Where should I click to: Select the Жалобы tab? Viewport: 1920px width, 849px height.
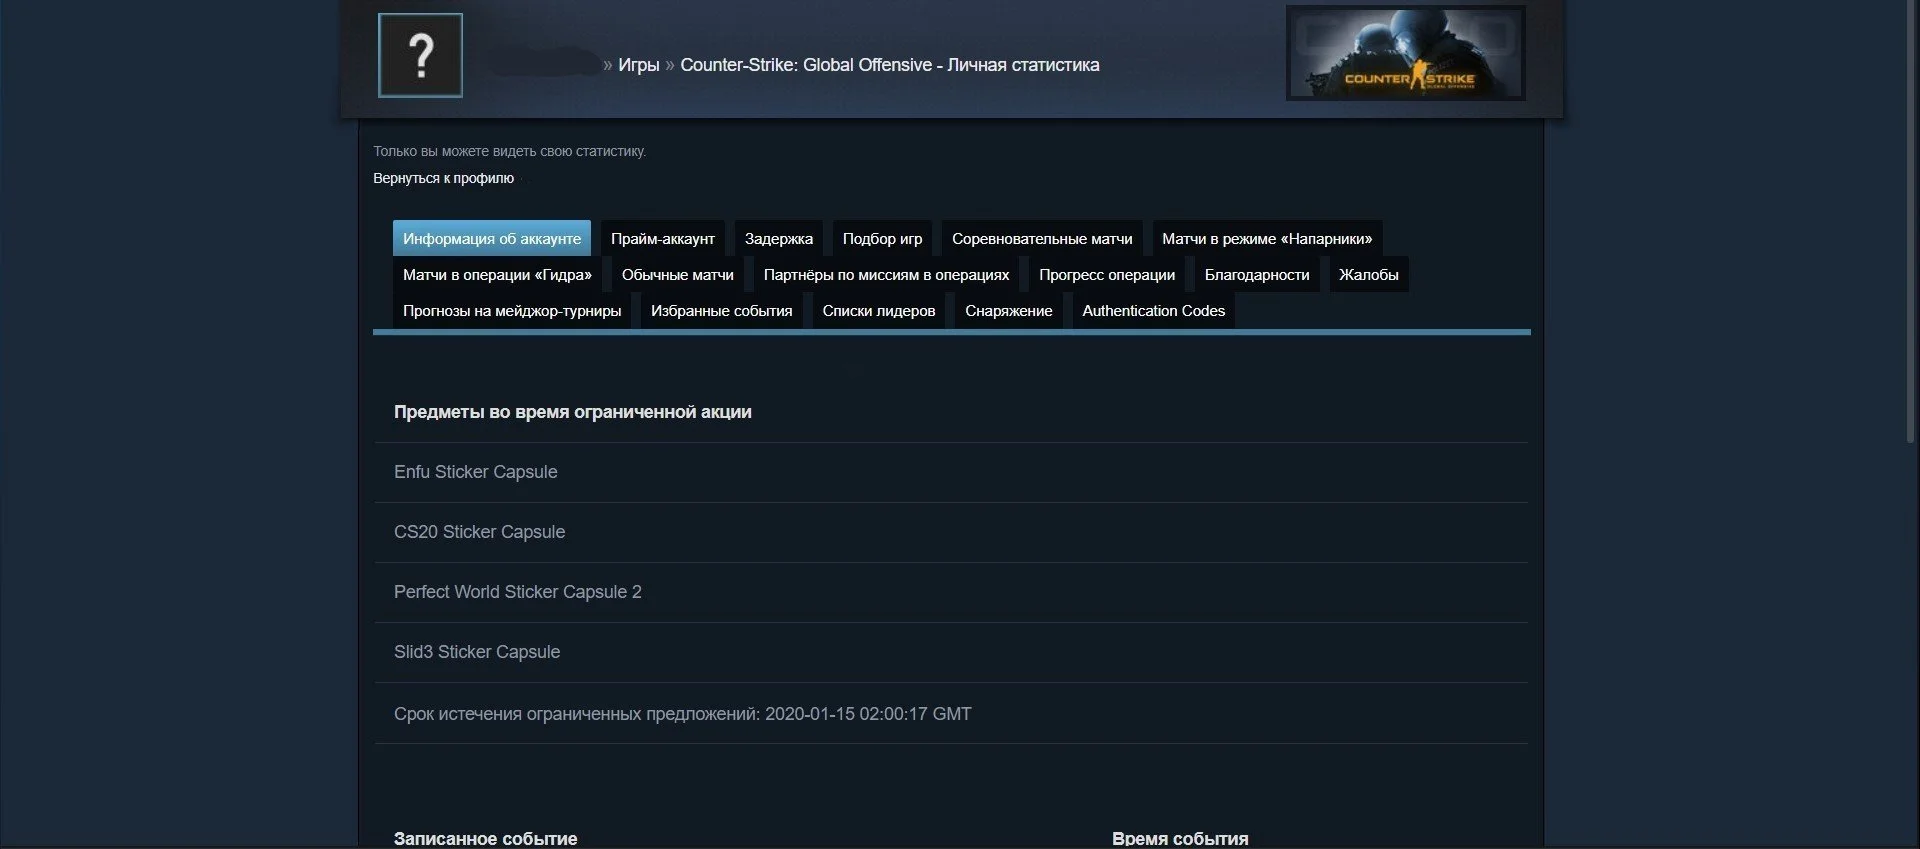pyautogui.click(x=1369, y=274)
